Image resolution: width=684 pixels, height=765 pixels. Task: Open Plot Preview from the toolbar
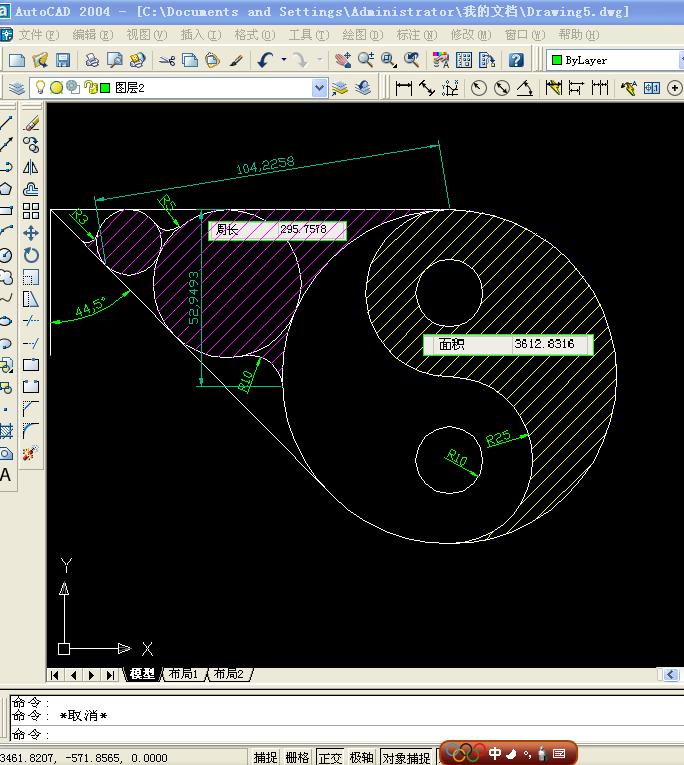click(x=115, y=60)
